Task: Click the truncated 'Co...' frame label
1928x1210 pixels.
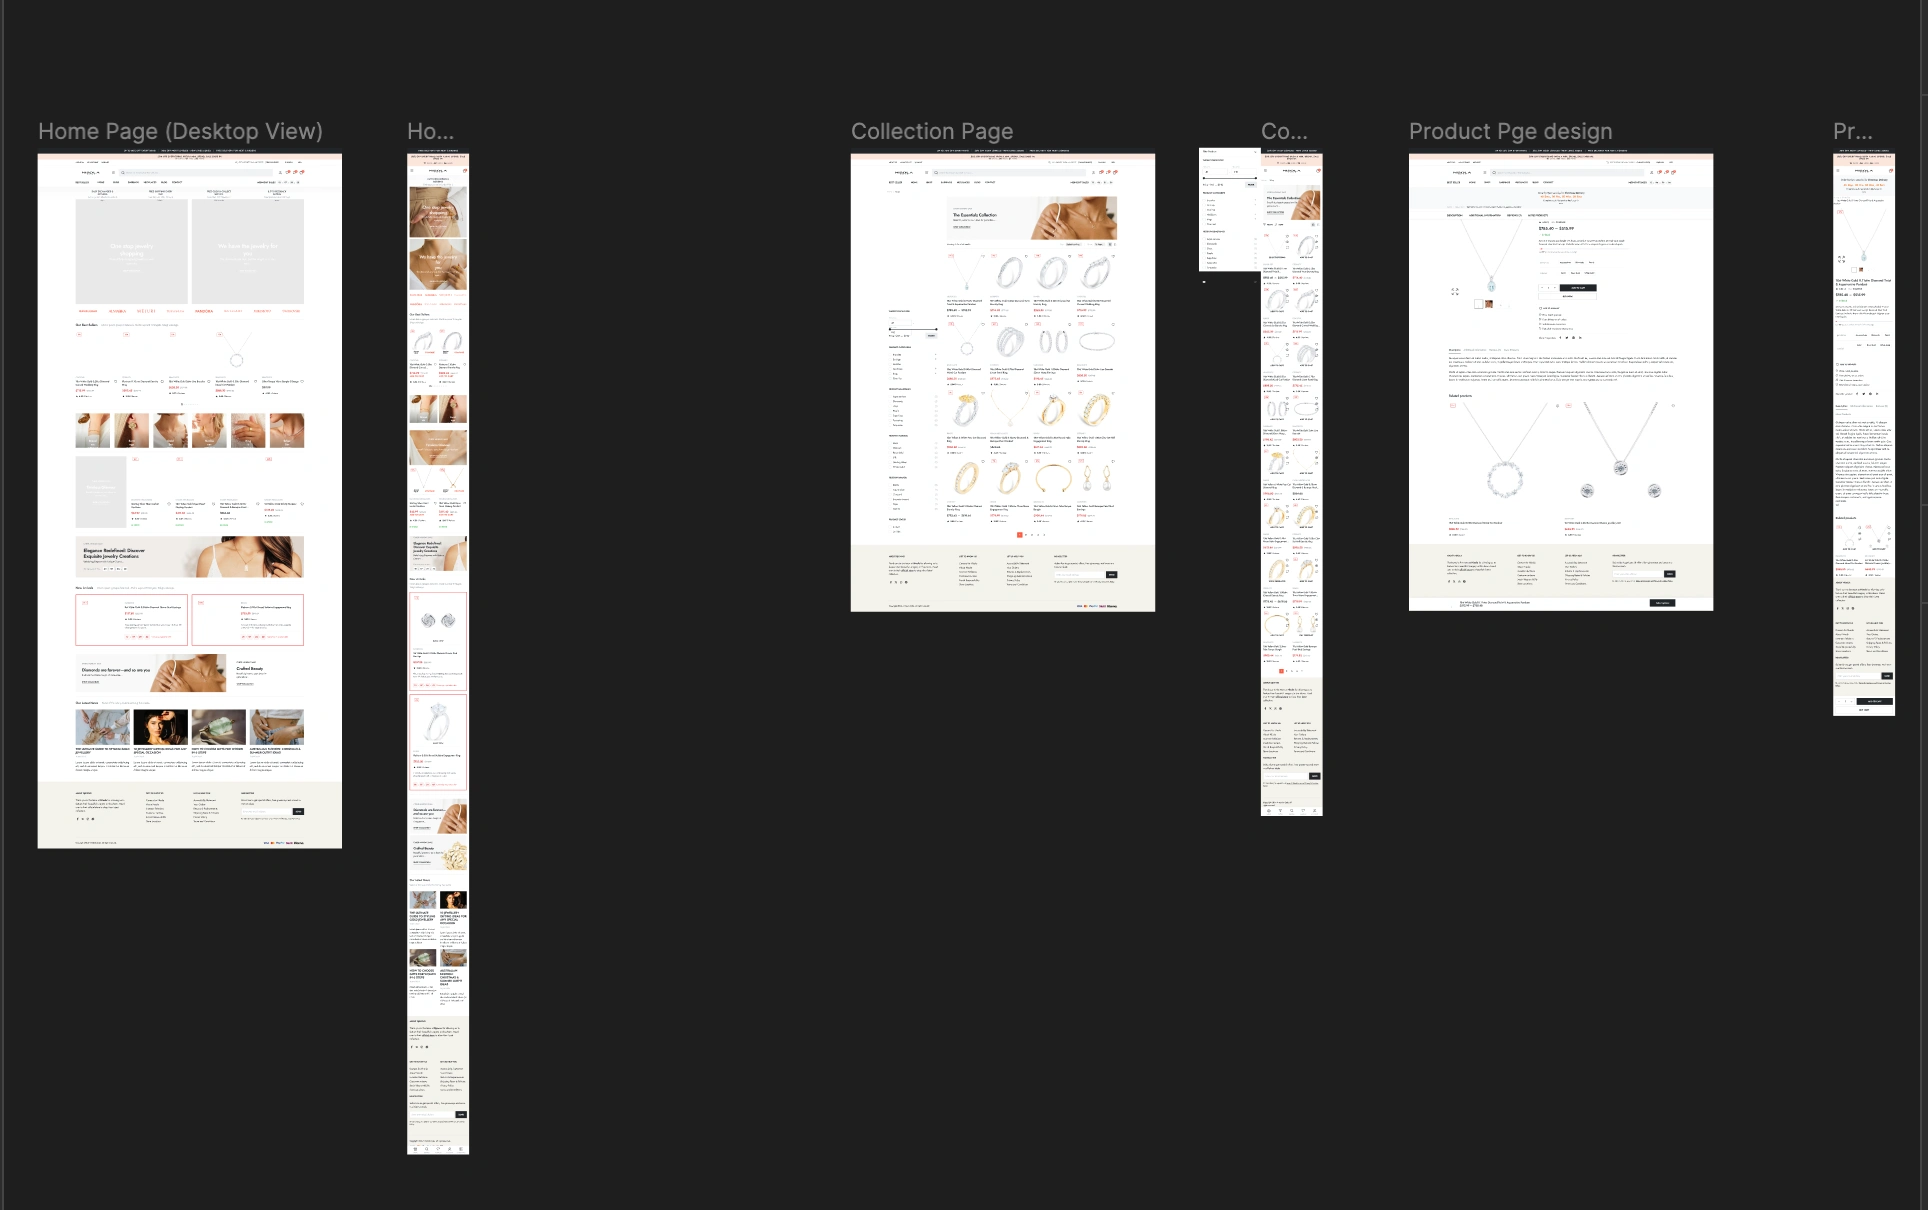Action: 1284,131
